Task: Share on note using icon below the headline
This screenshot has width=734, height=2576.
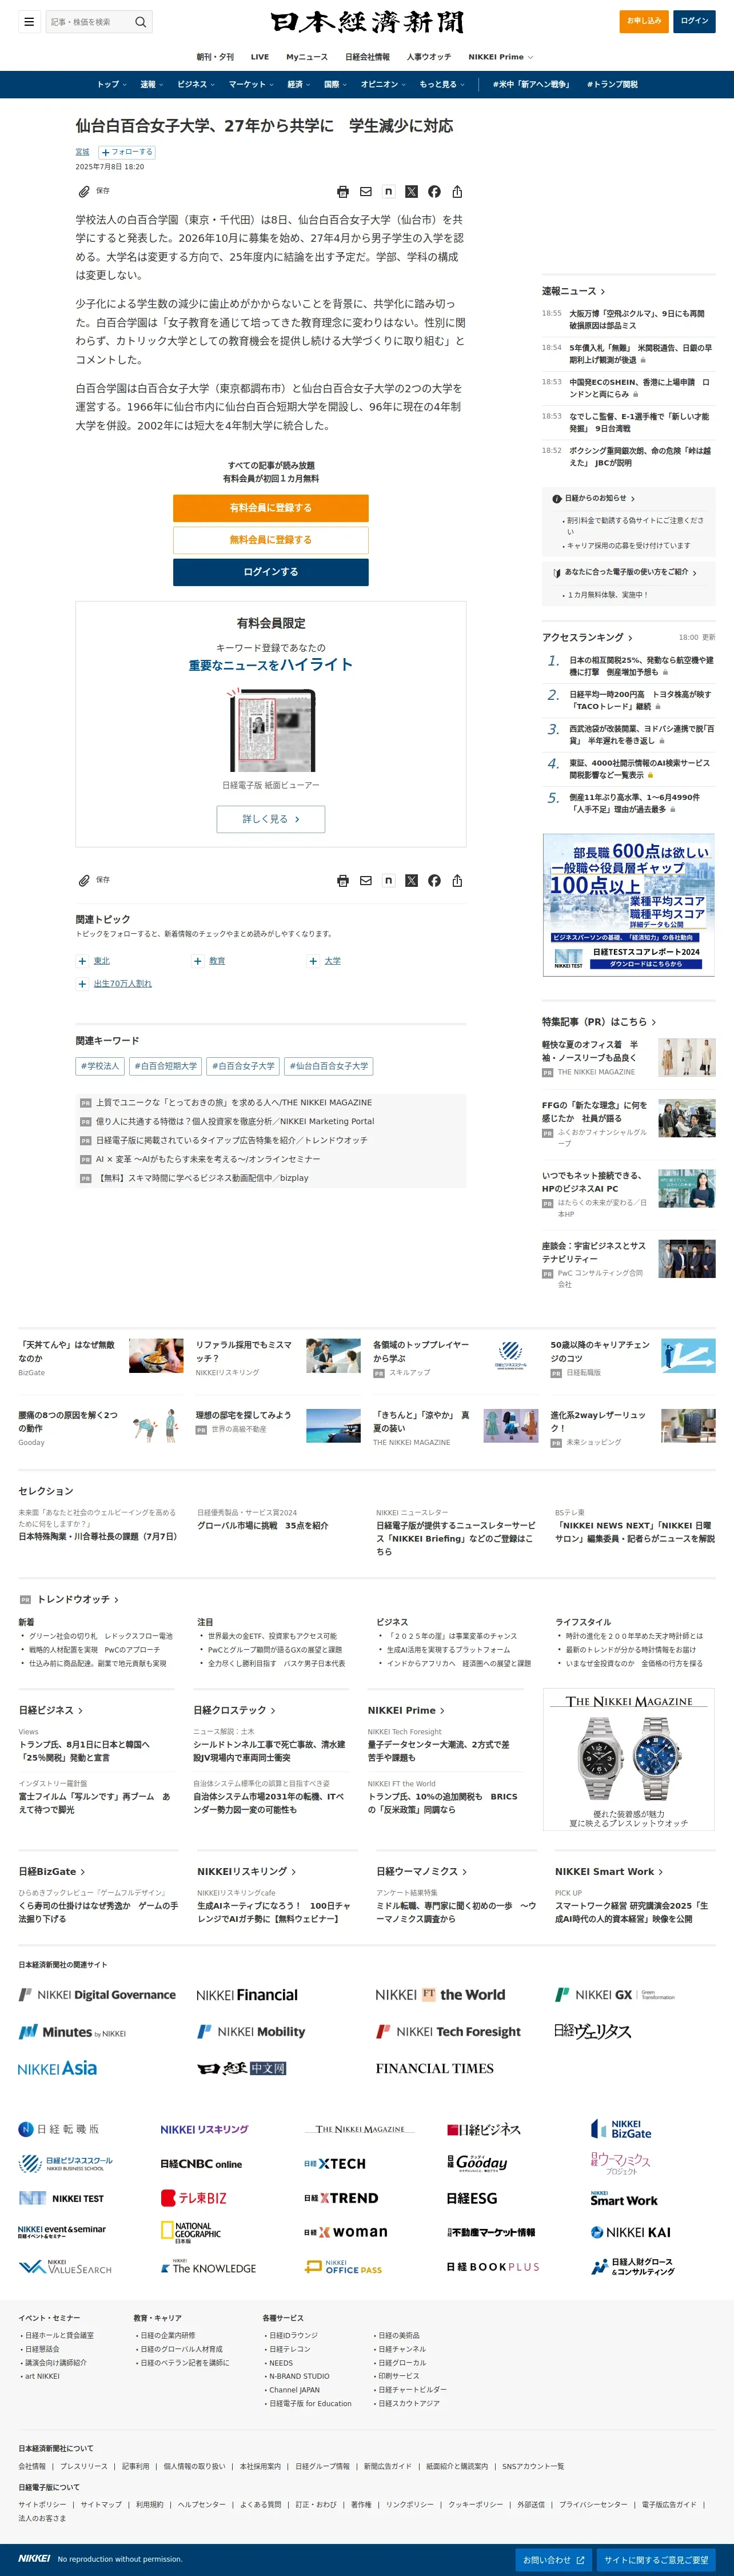Action: pyautogui.click(x=389, y=191)
